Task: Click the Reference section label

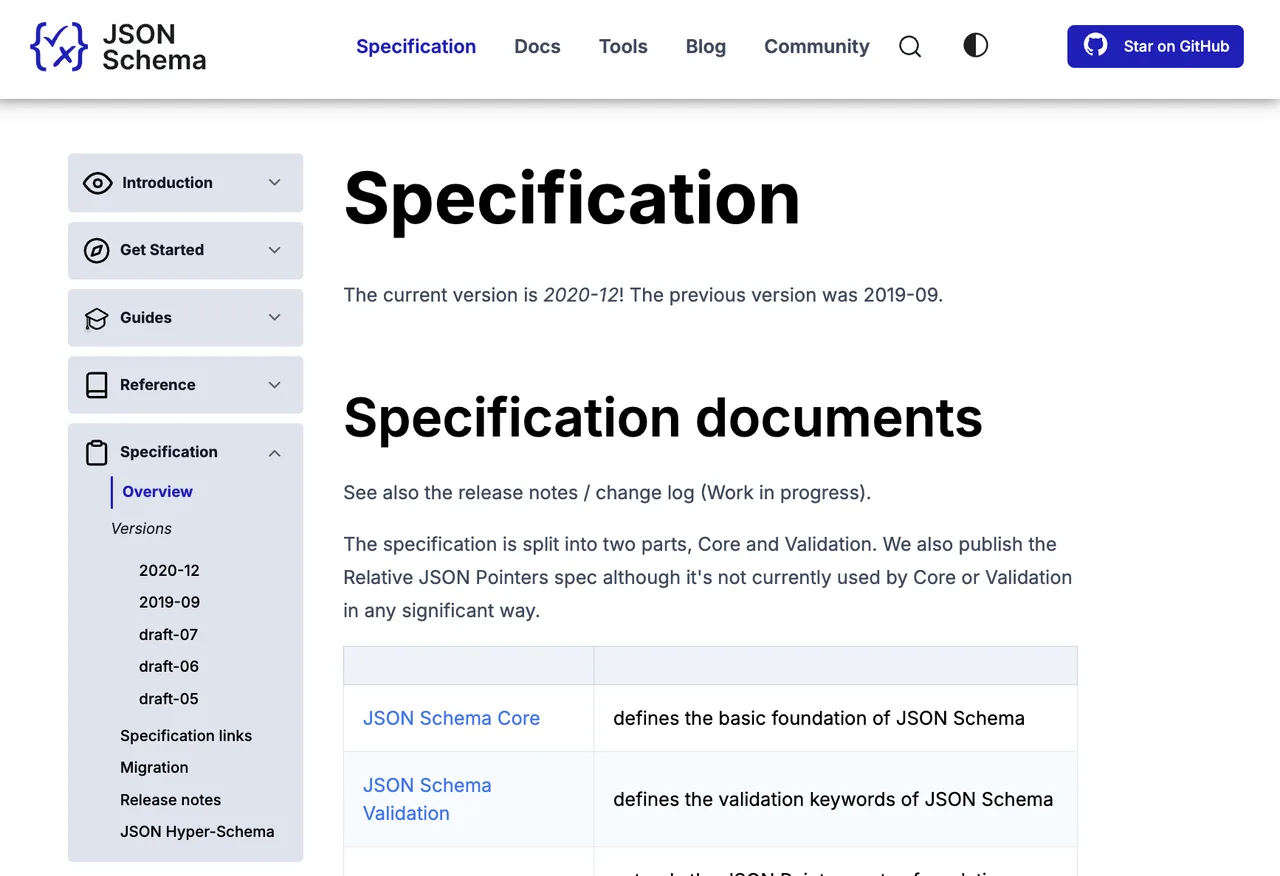Action: pyautogui.click(x=158, y=385)
